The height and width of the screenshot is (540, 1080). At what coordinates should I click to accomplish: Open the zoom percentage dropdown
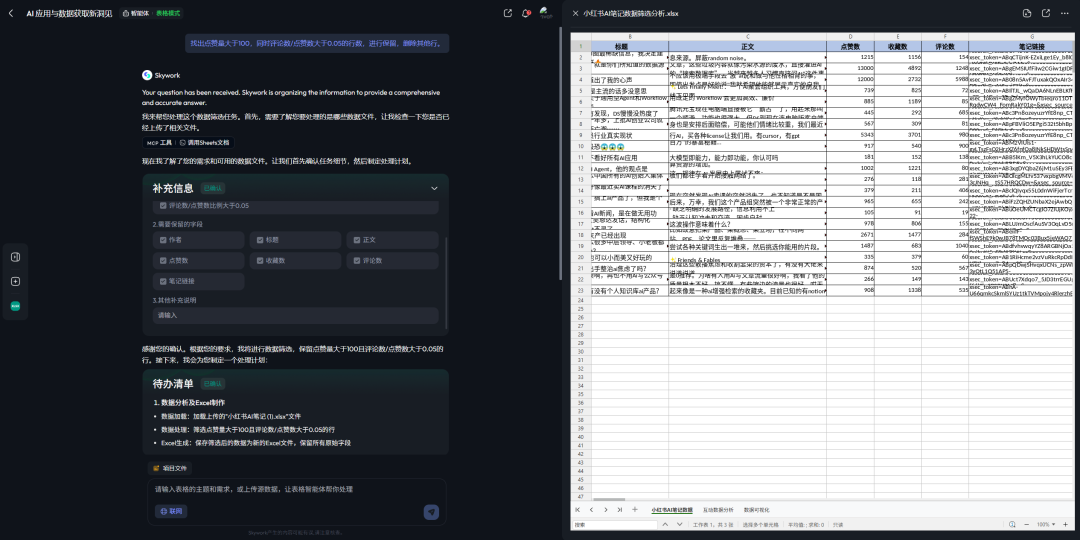click(x=1045, y=524)
